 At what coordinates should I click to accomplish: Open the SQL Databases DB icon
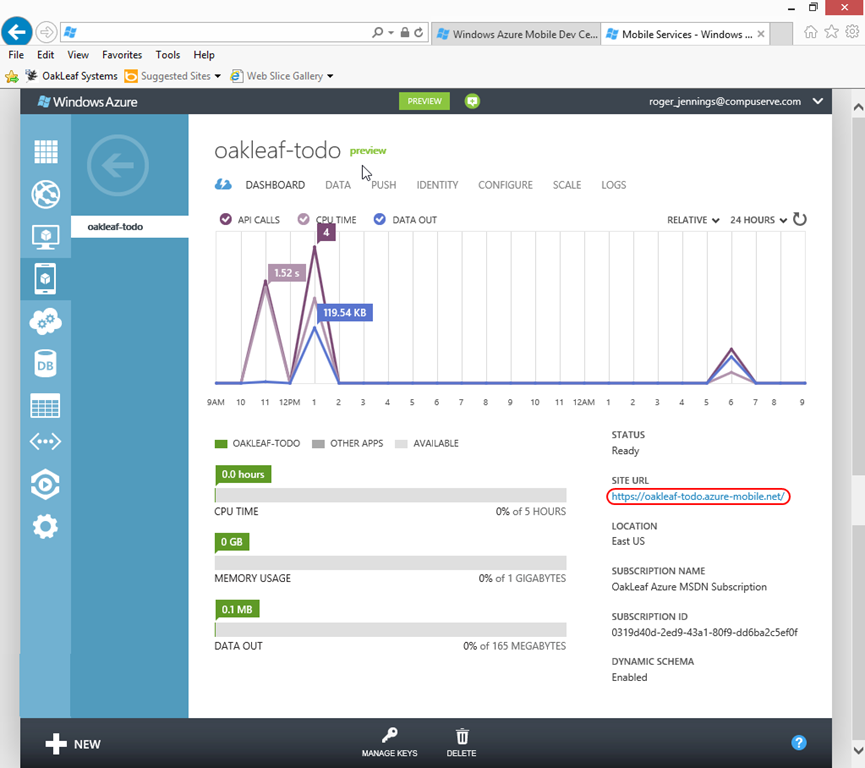(x=45, y=364)
